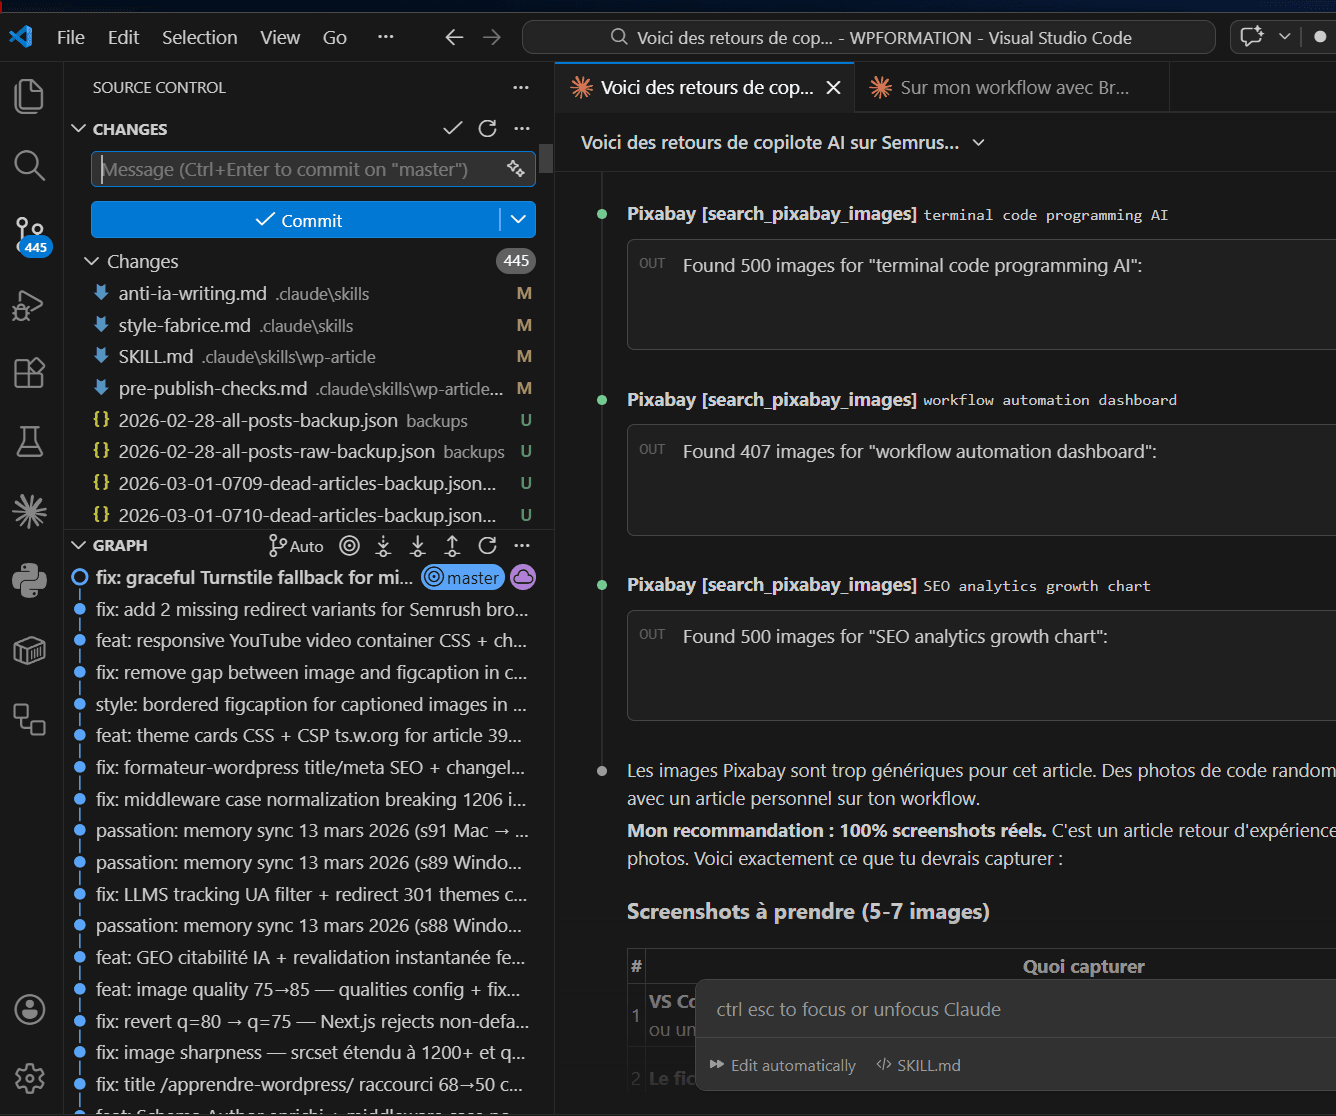
Task: Collapse the CHANGES section
Action: pos(78,128)
